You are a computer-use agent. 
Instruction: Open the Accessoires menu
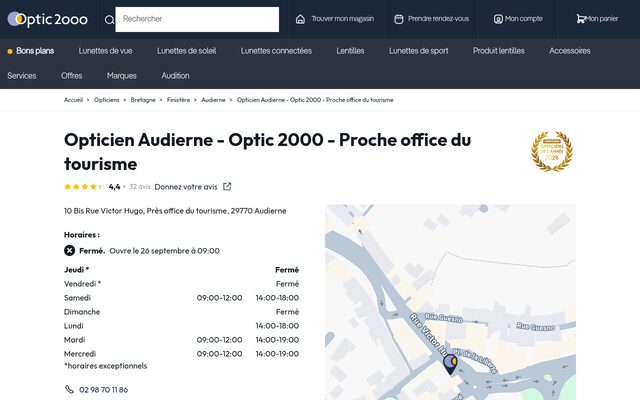[569, 51]
